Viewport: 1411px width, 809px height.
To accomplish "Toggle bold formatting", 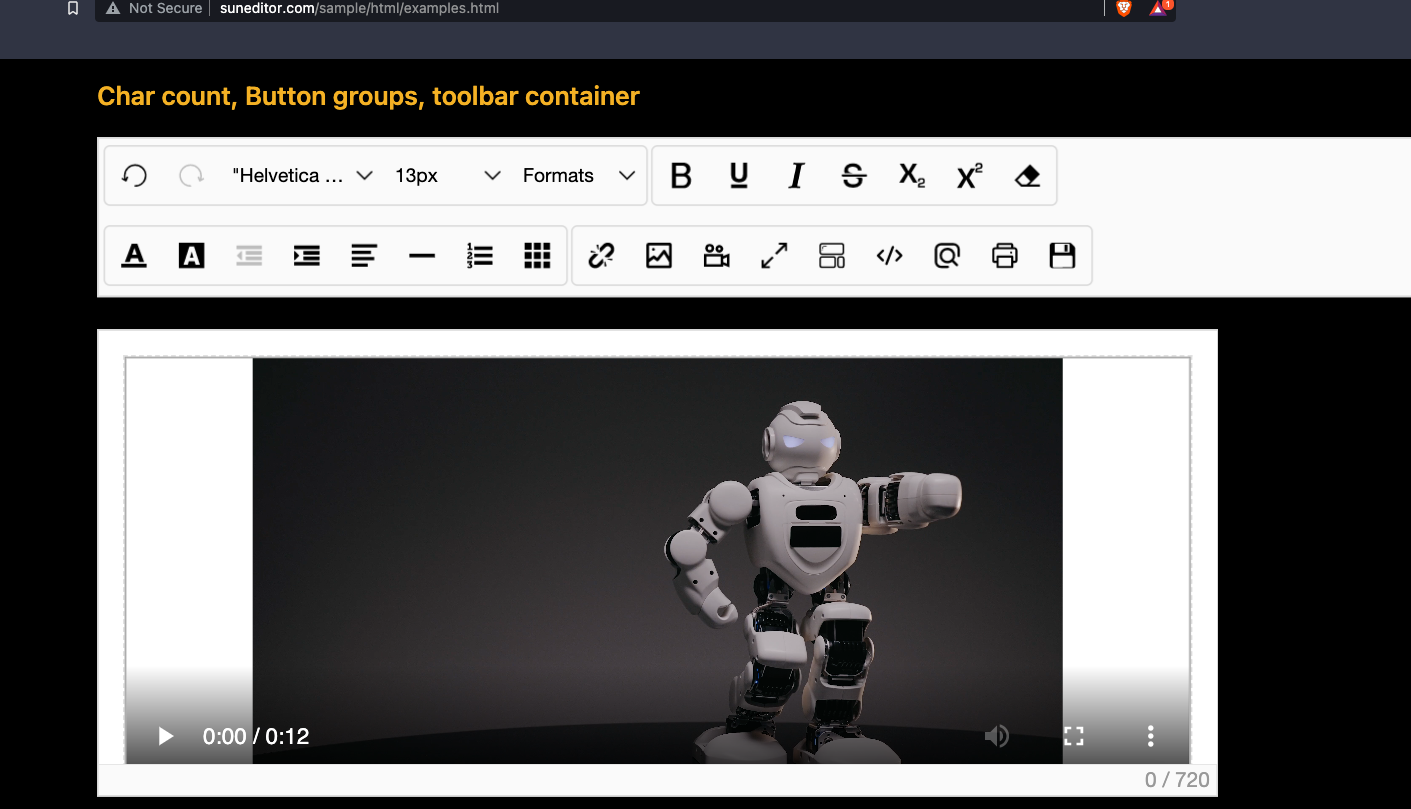I will [x=681, y=175].
